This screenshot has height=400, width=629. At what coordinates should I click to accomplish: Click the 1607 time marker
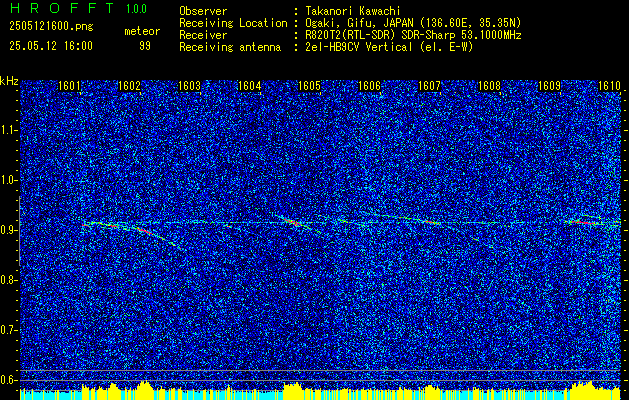[430, 85]
